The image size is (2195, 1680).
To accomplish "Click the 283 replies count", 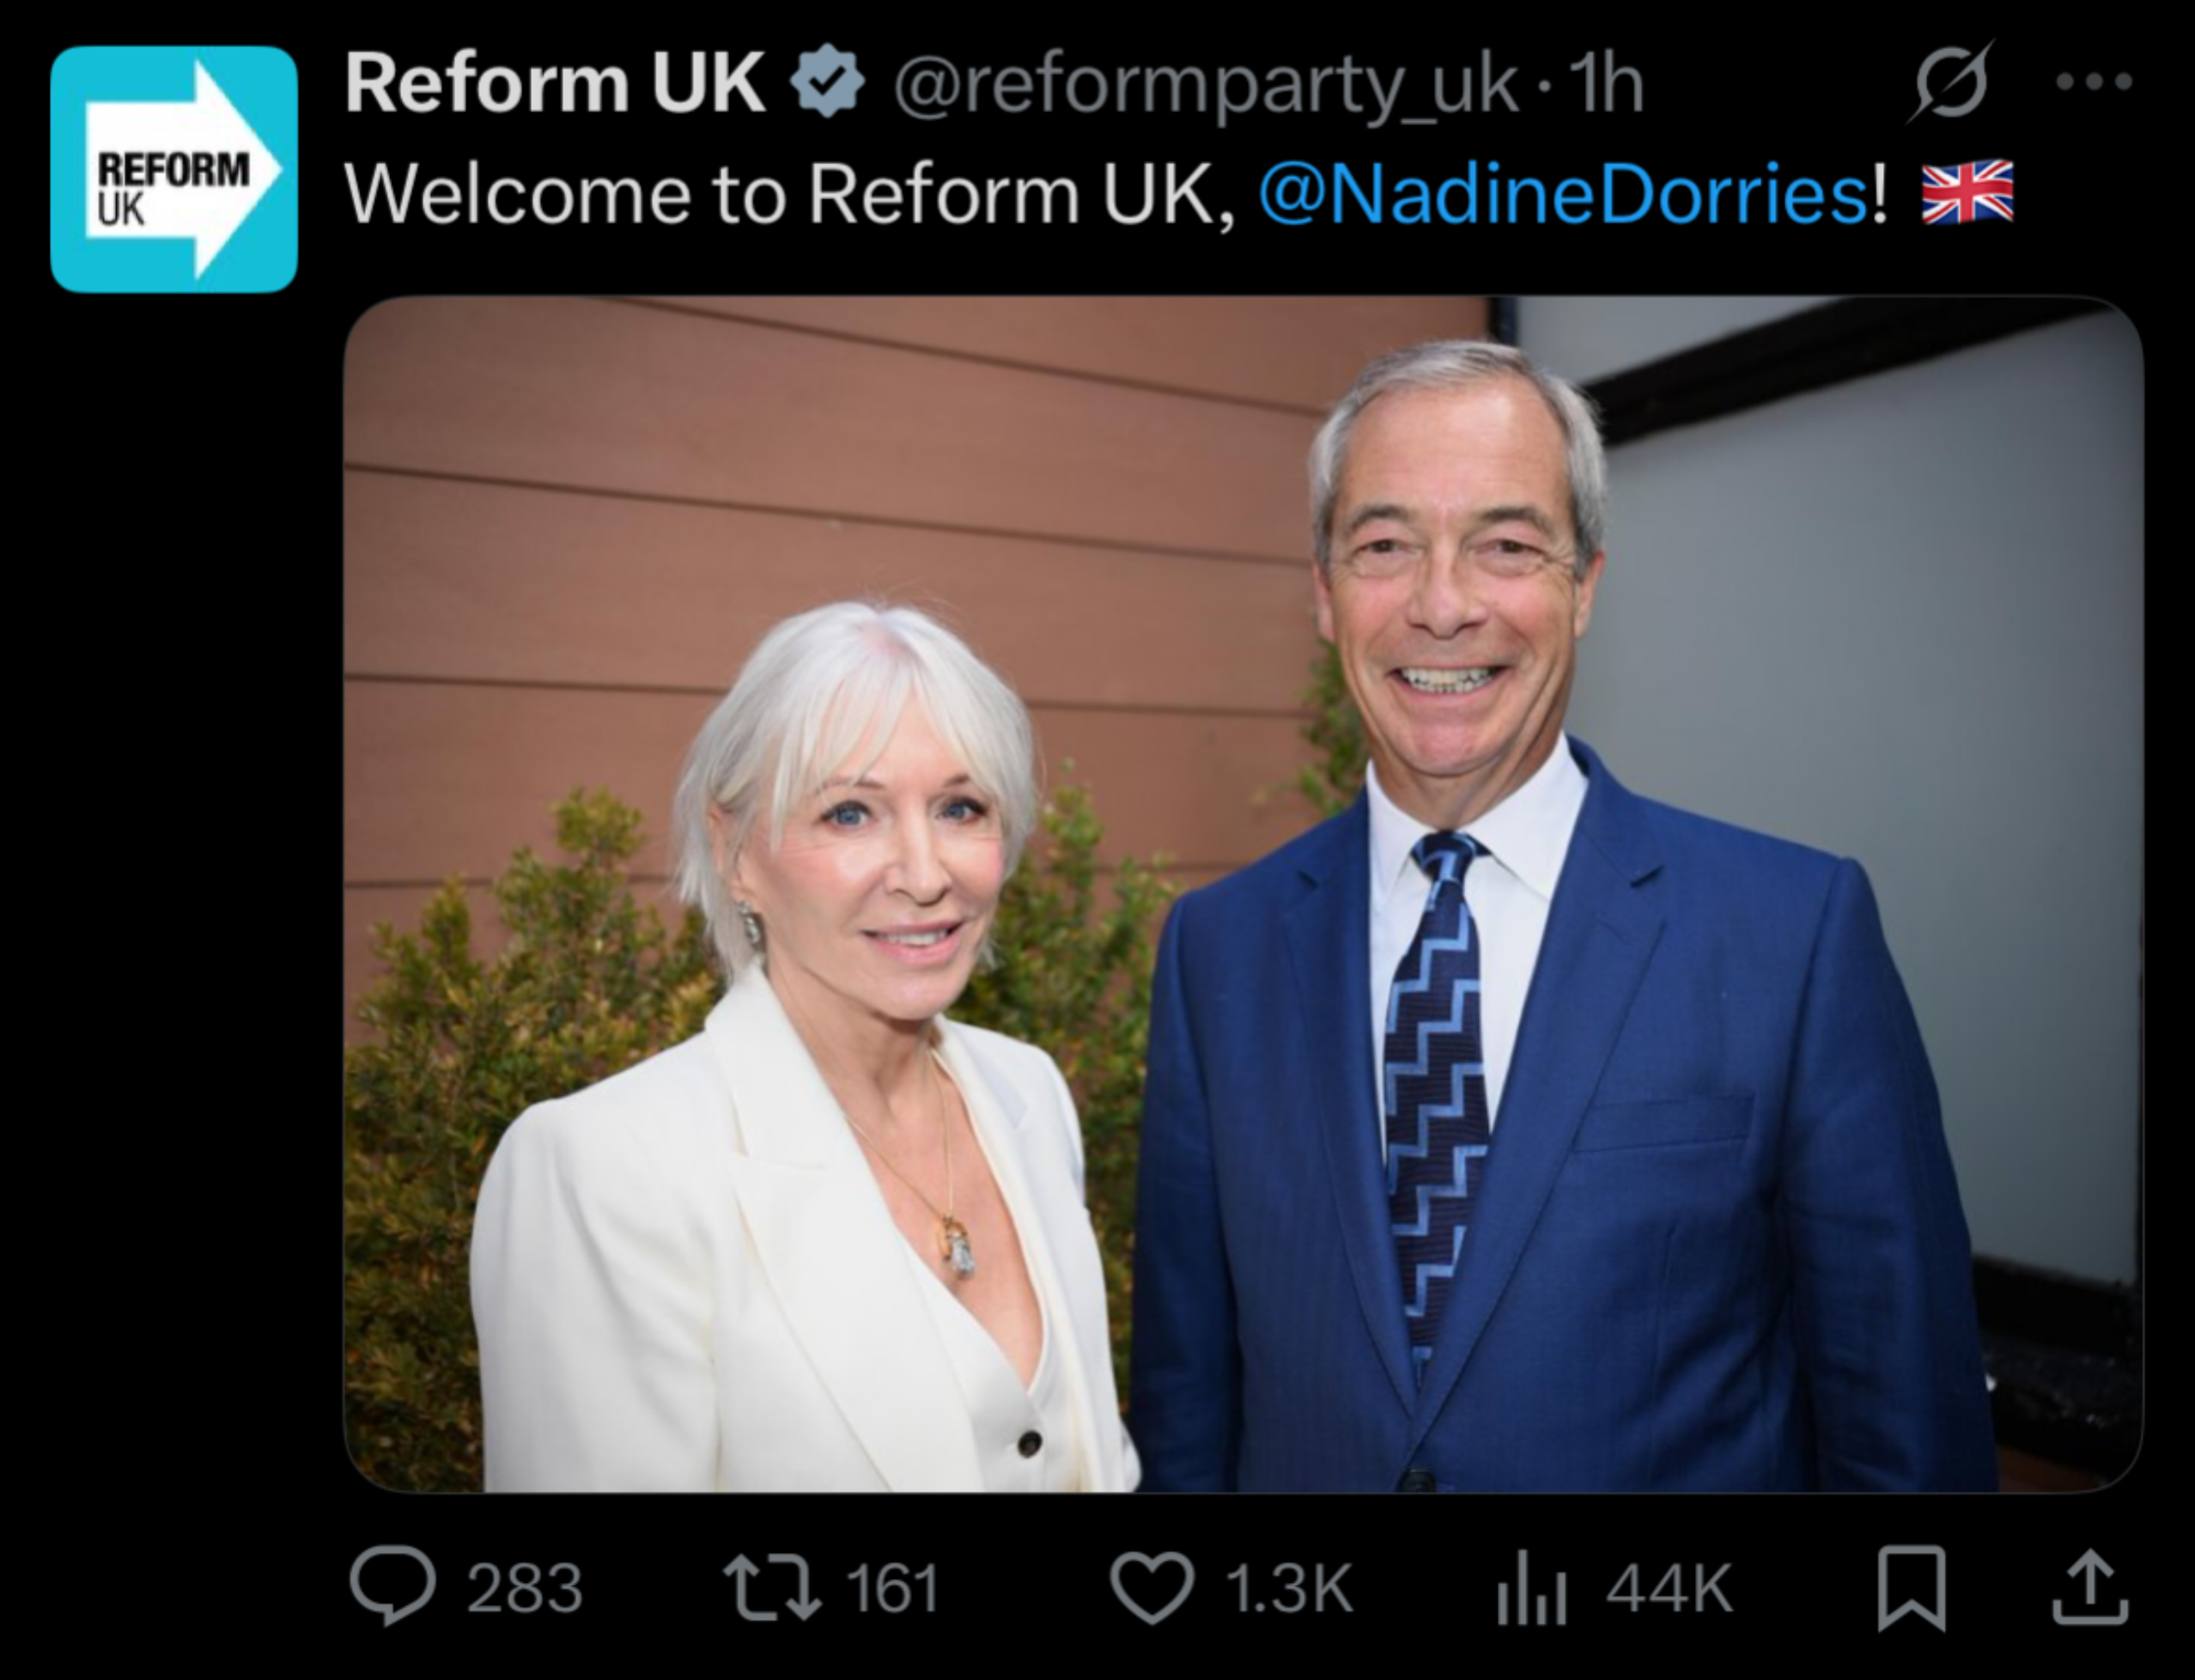I will click(x=525, y=1589).
